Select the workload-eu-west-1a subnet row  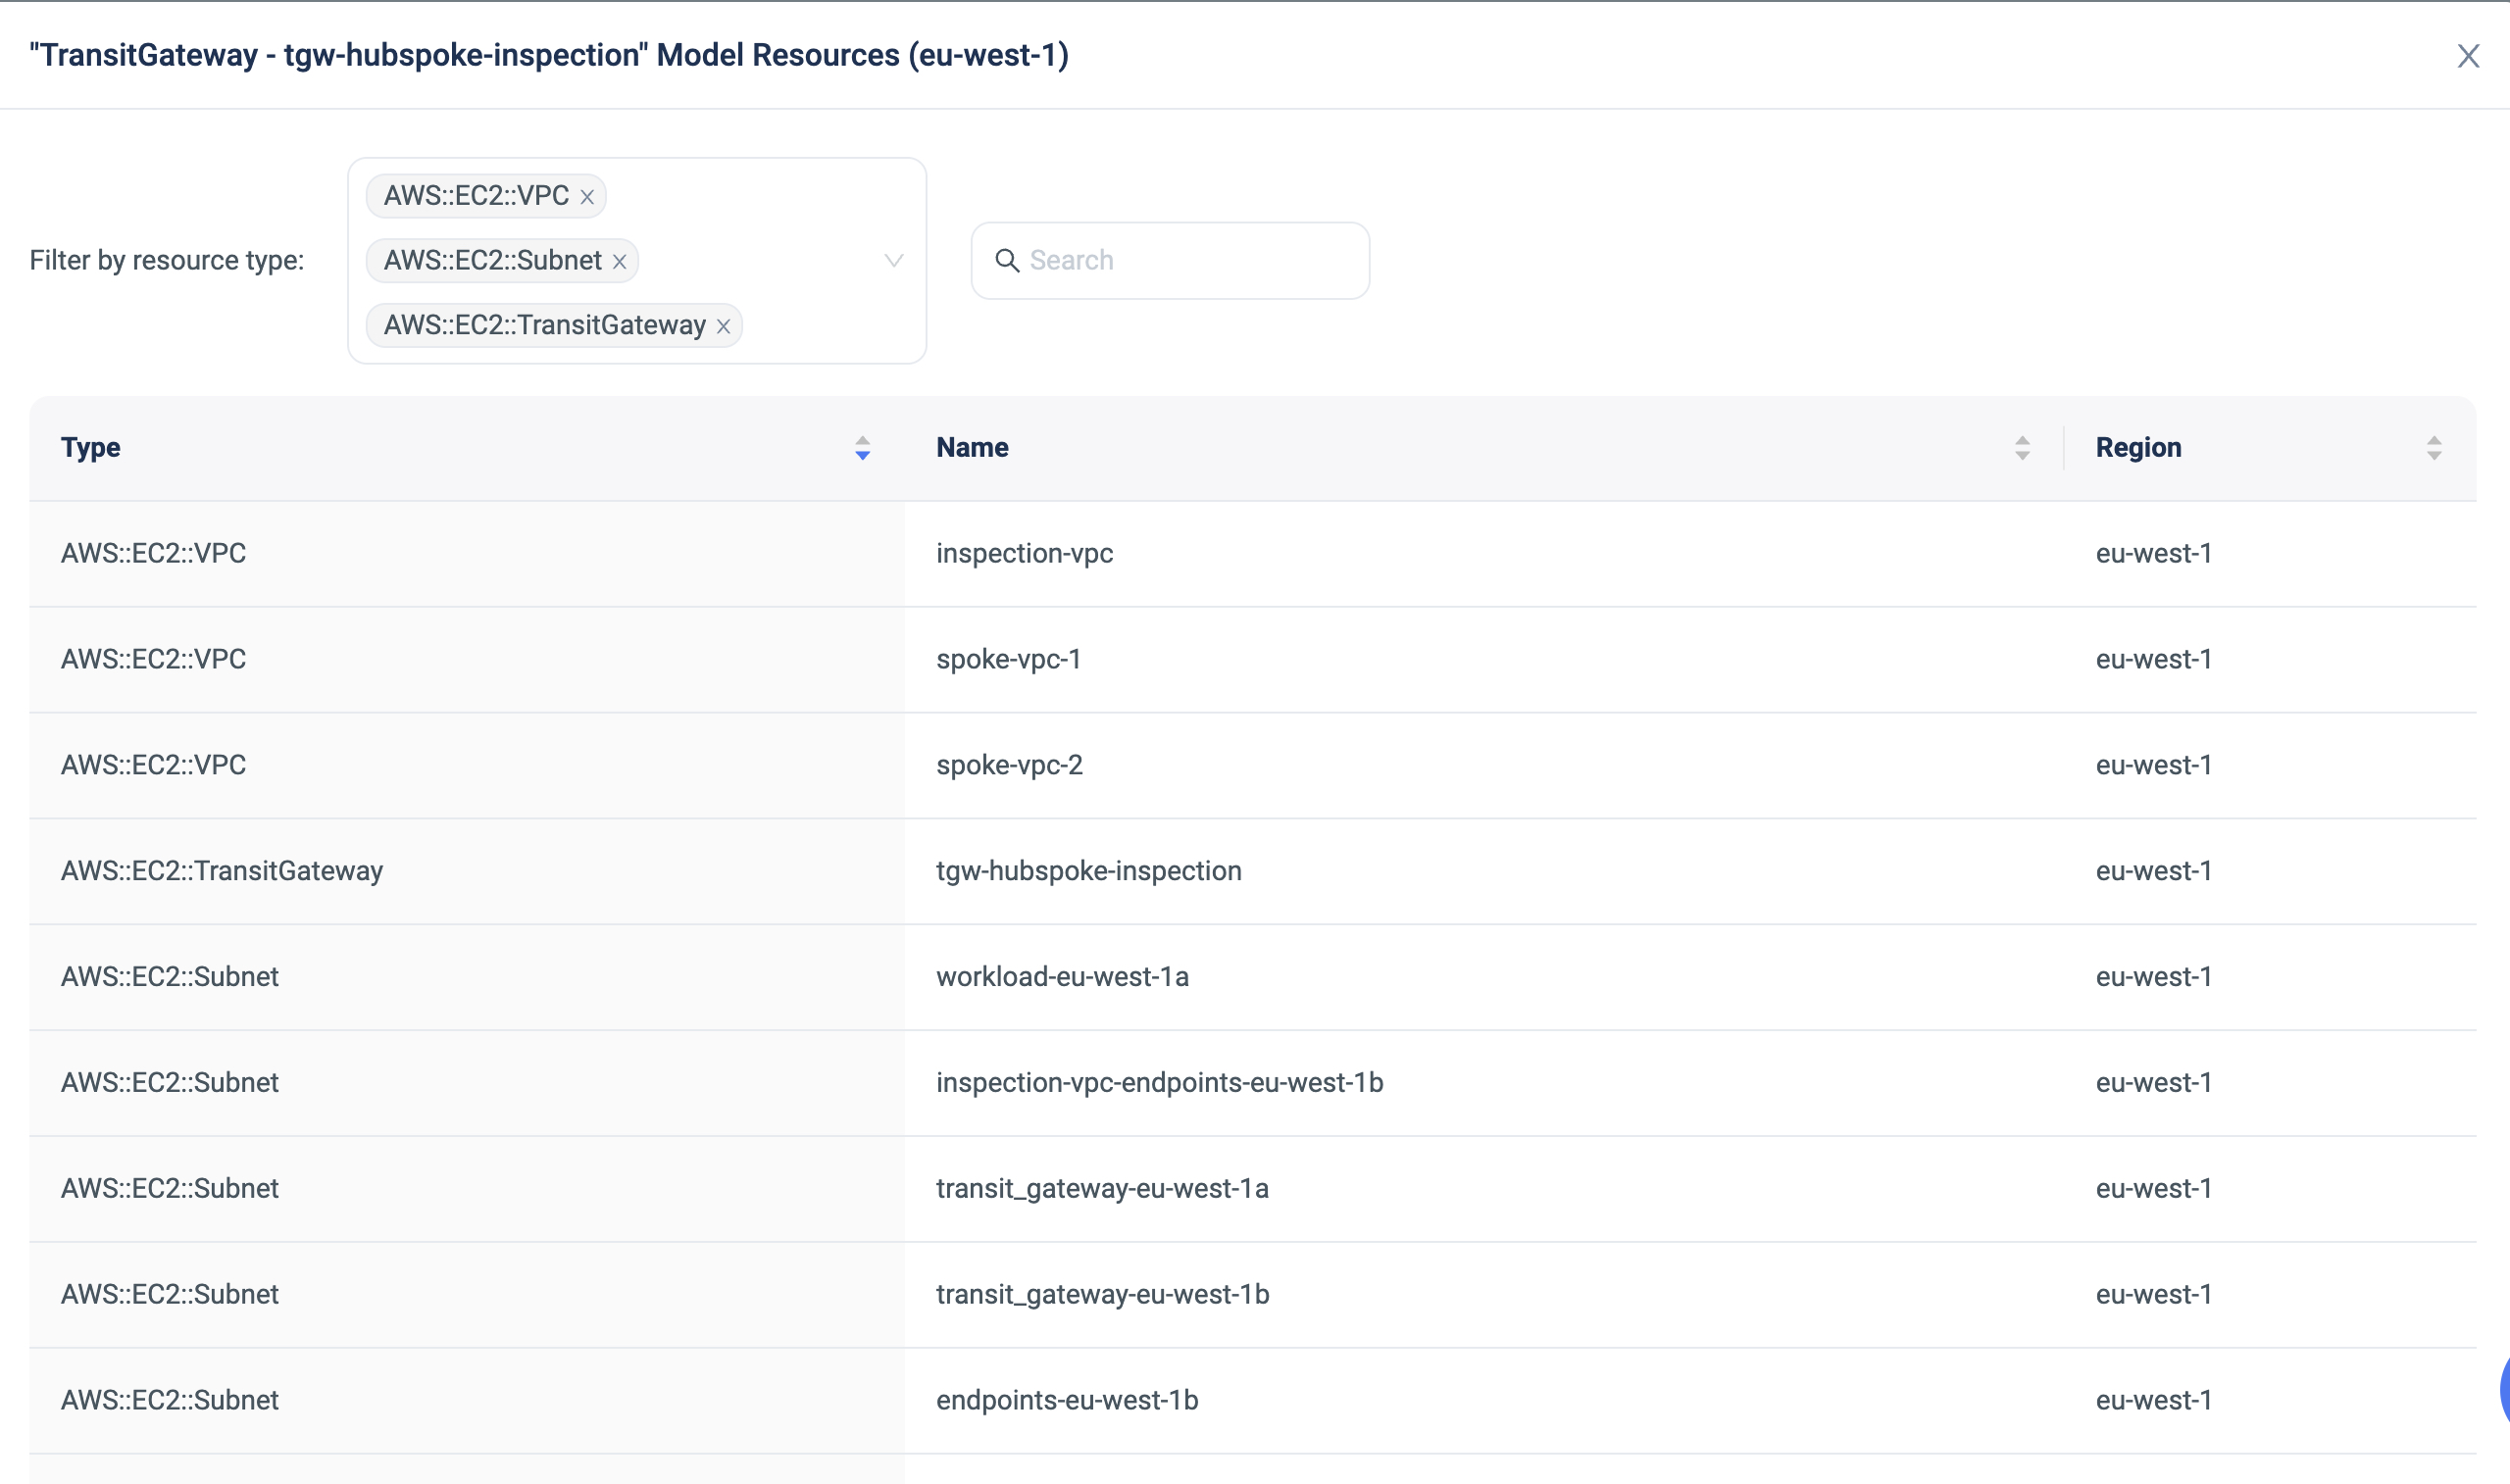click(x=1062, y=977)
